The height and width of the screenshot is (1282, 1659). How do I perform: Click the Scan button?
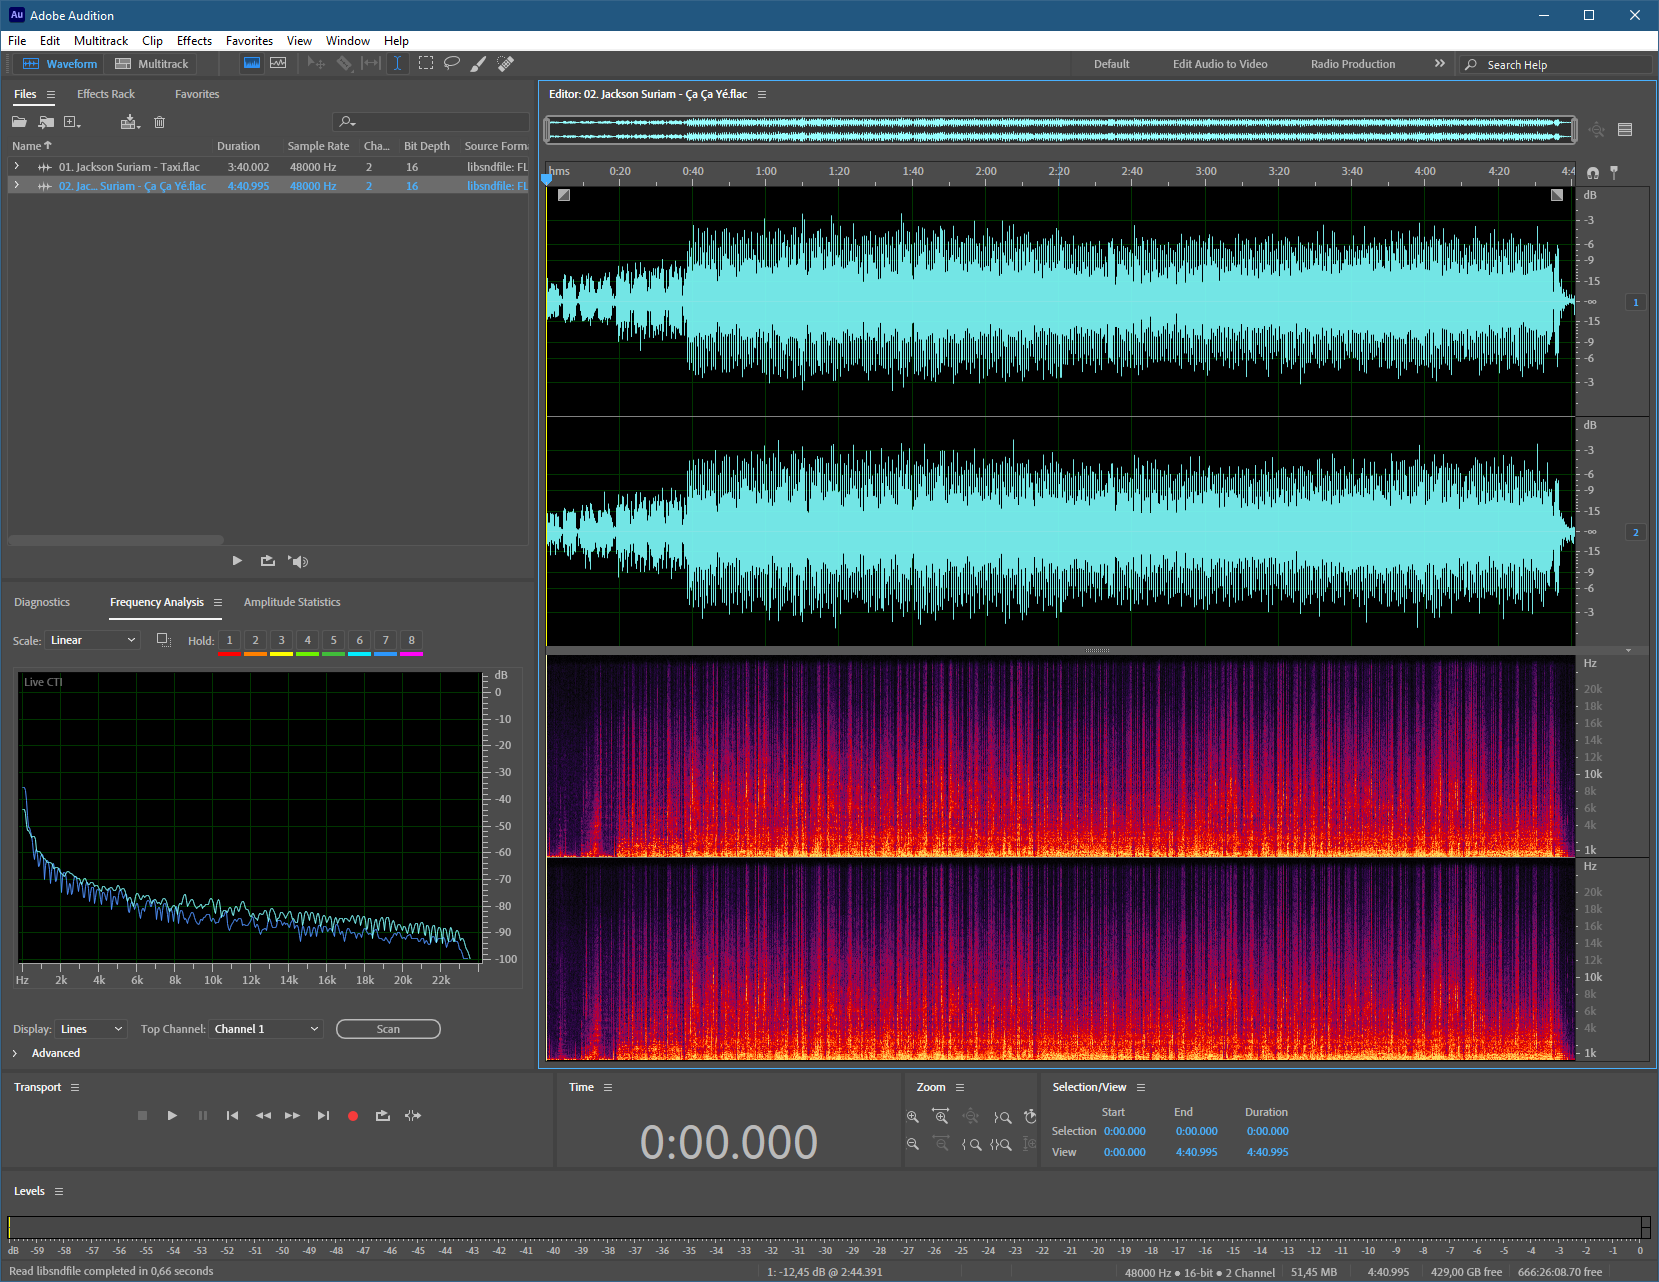(x=388, y=1029)
